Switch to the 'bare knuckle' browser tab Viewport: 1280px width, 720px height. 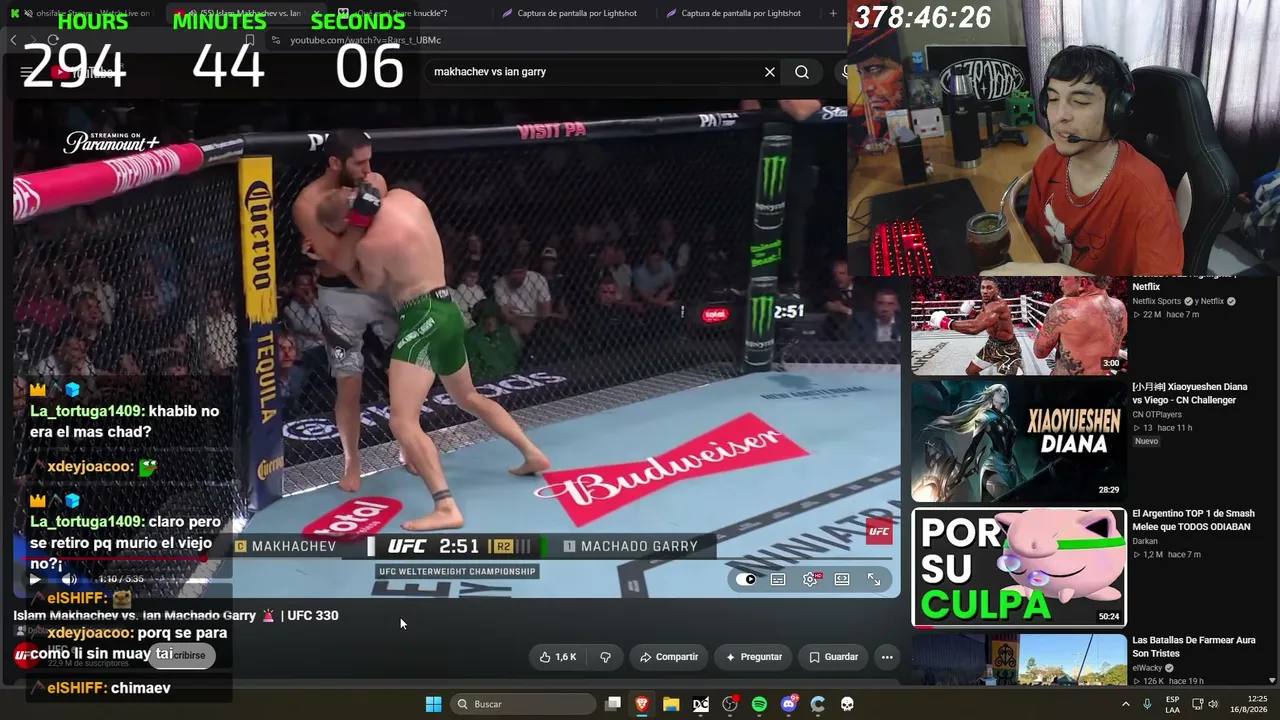[x=408, y=13]
